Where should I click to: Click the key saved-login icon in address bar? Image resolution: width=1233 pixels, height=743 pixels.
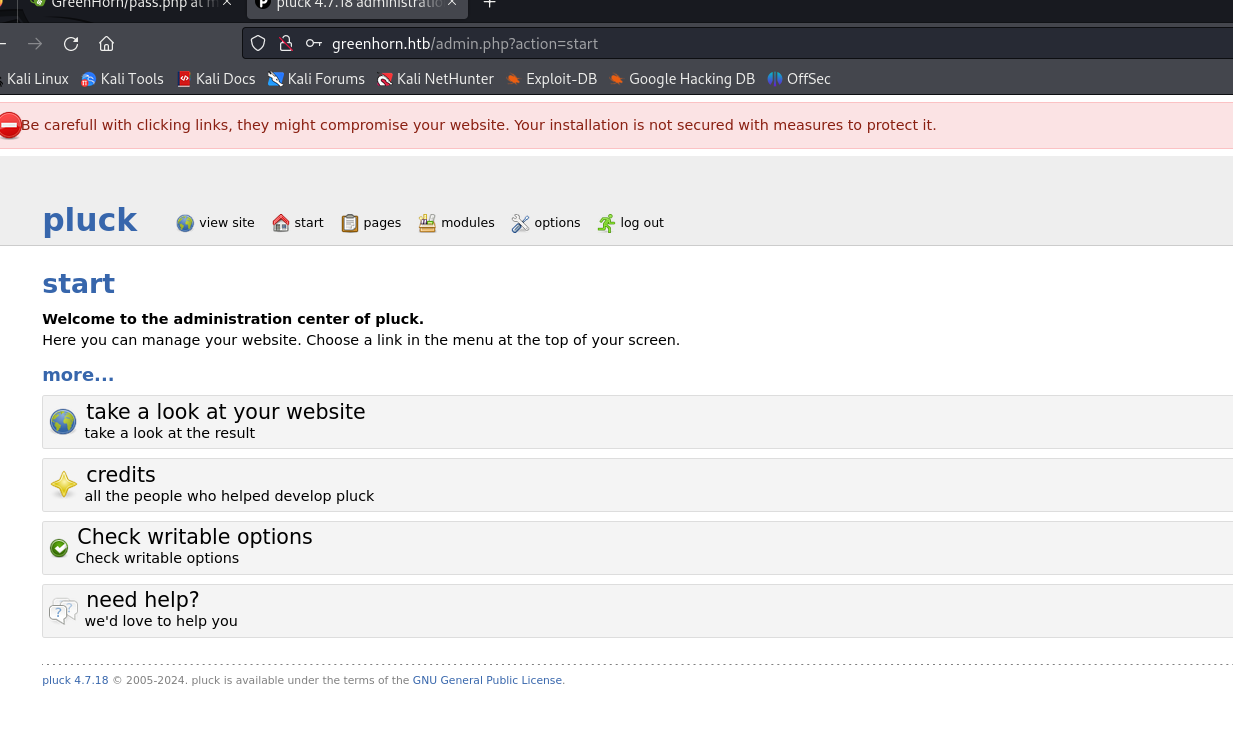tap(314, 43)
